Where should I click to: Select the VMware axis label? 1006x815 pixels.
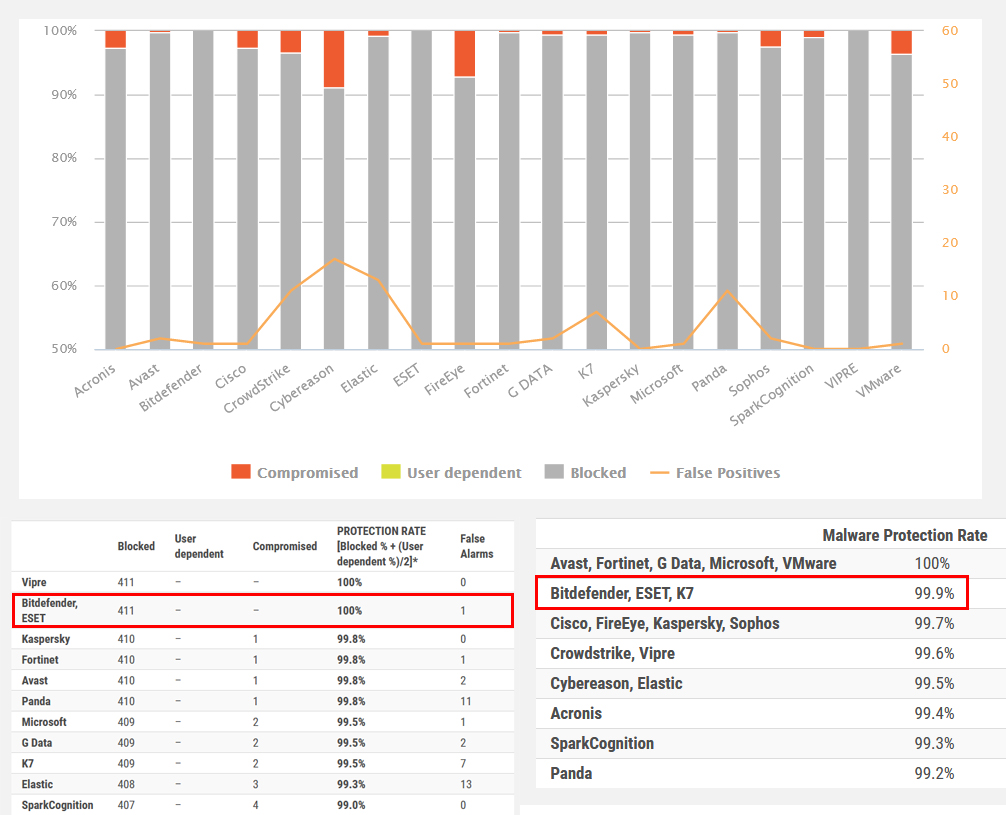878,380
